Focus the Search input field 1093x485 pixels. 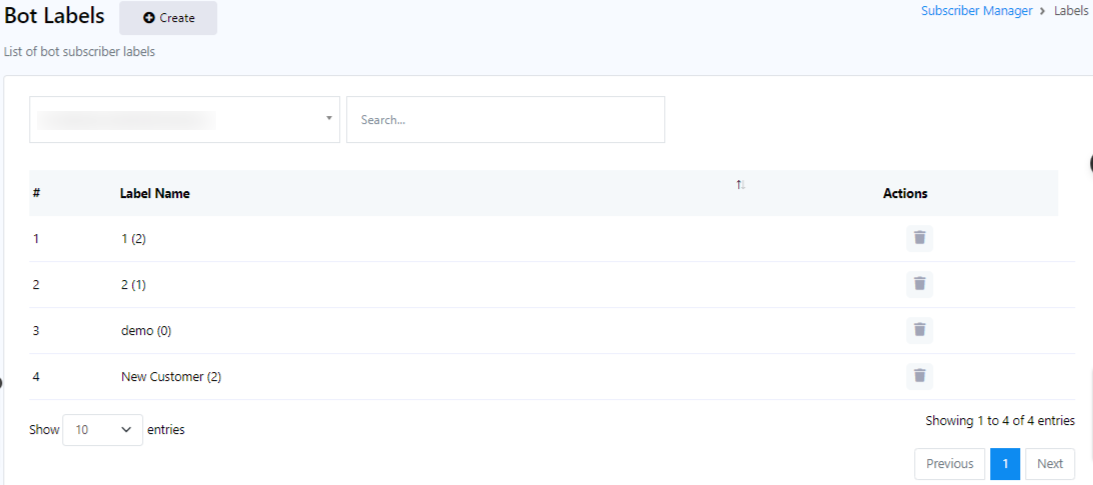pyautogui.click(x=505, y=119)
